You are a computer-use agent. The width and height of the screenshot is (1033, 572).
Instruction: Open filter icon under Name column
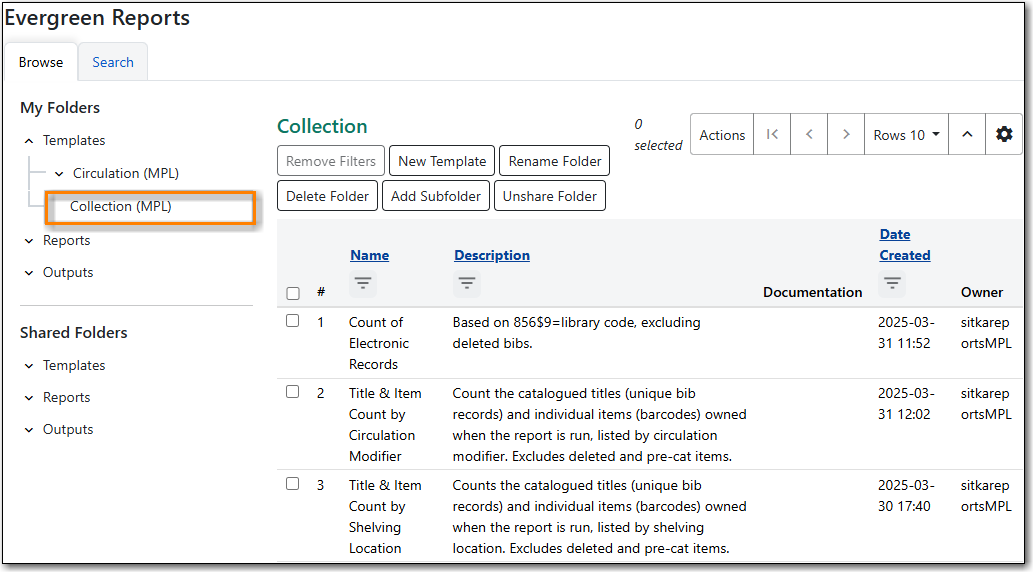click(x=363, y=284)
